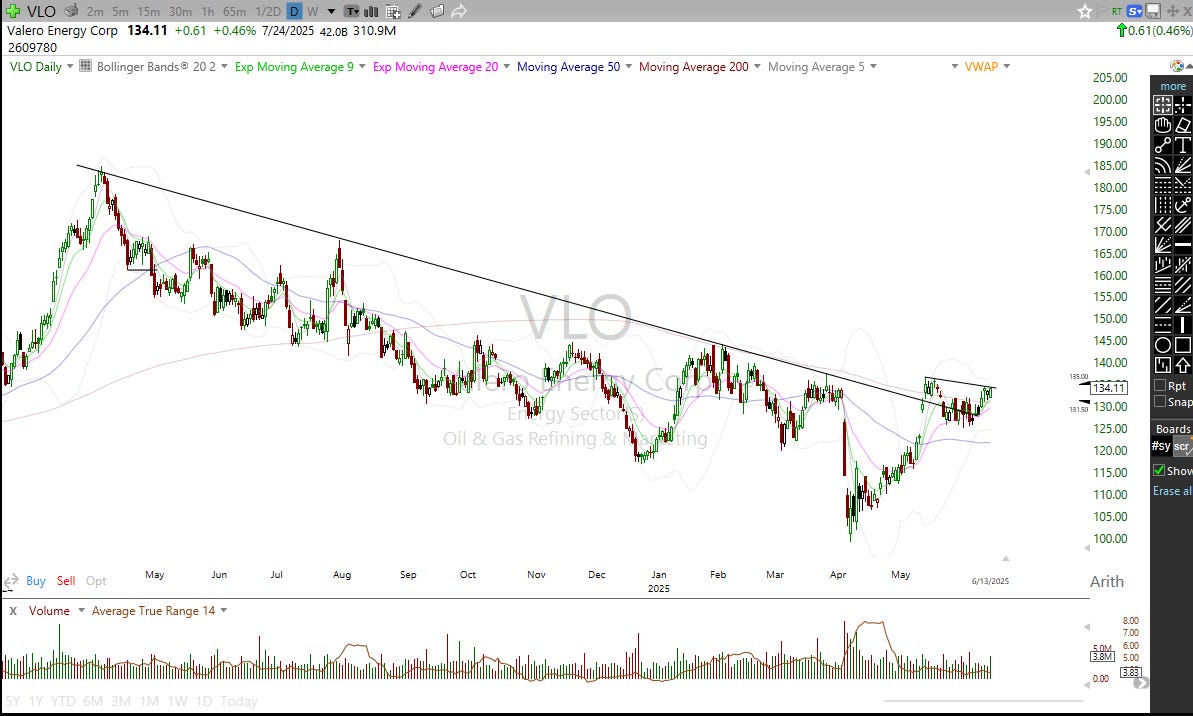This screenshot has height=716, width=1193.
Task: Enable the Rpt checkbox
Action: (1160, 386)
